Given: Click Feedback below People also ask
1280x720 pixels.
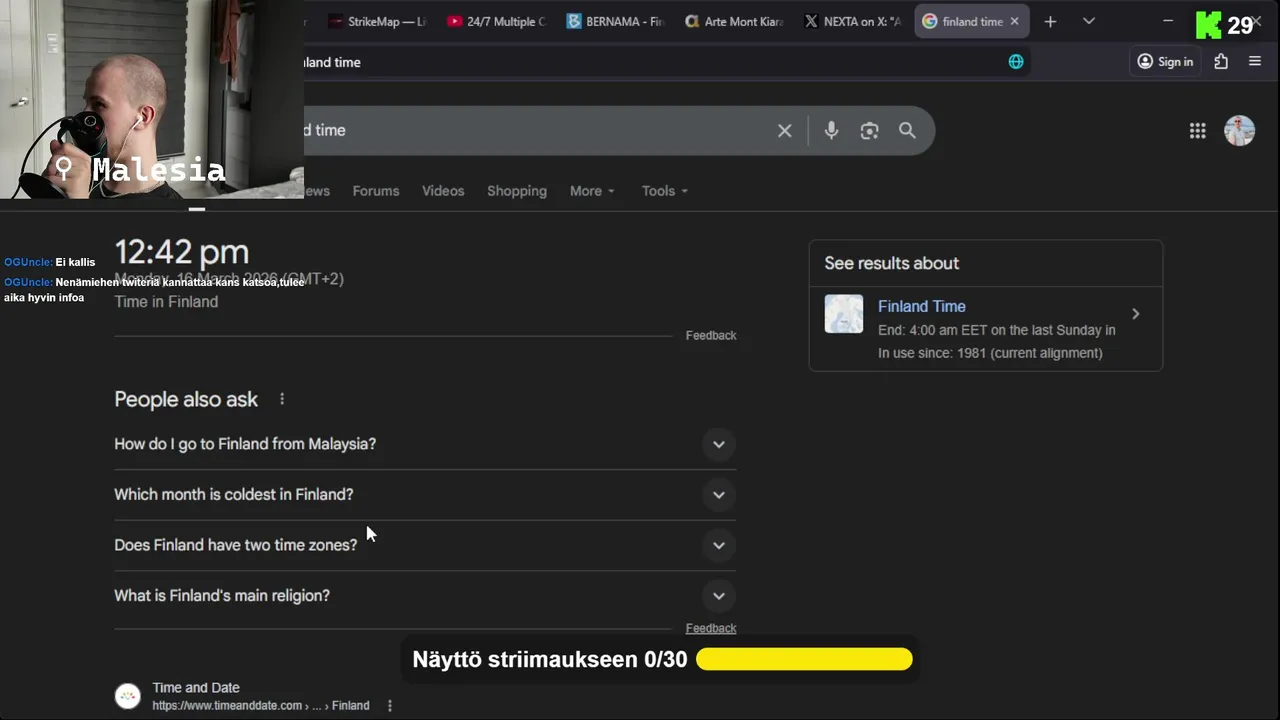Looking at the screenshot, I should [711, 628].
